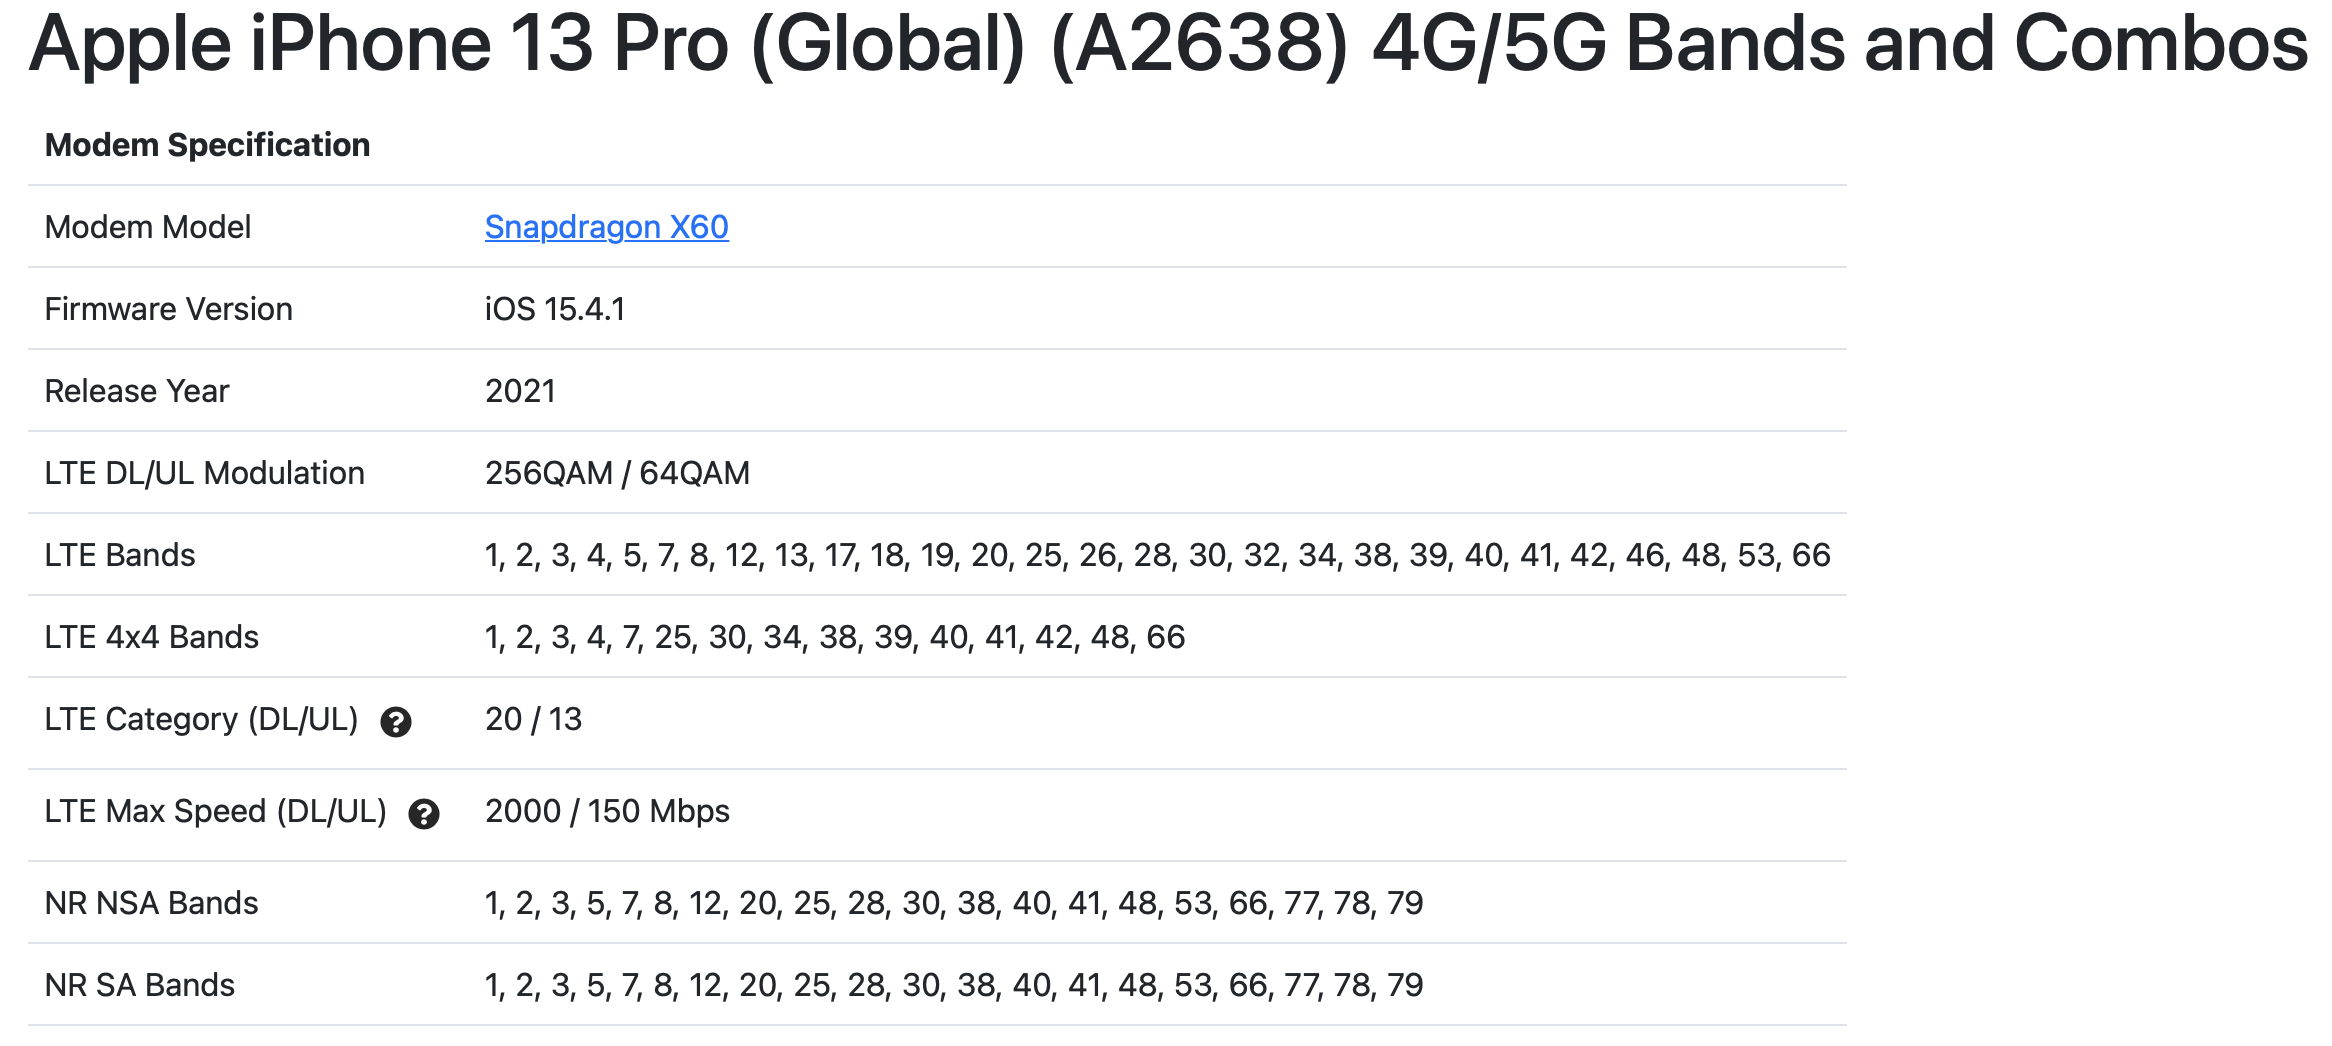The height and width of the screenshot is (1046, 2332).
Task: Click the Modem Specification table header
Action: (208, 145)
